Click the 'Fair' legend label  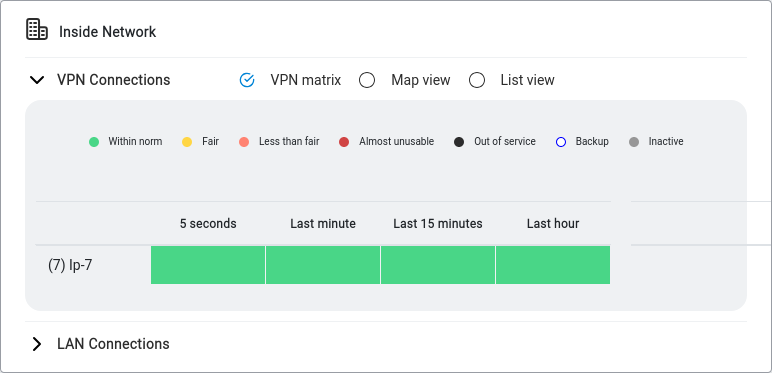[210, 141]
